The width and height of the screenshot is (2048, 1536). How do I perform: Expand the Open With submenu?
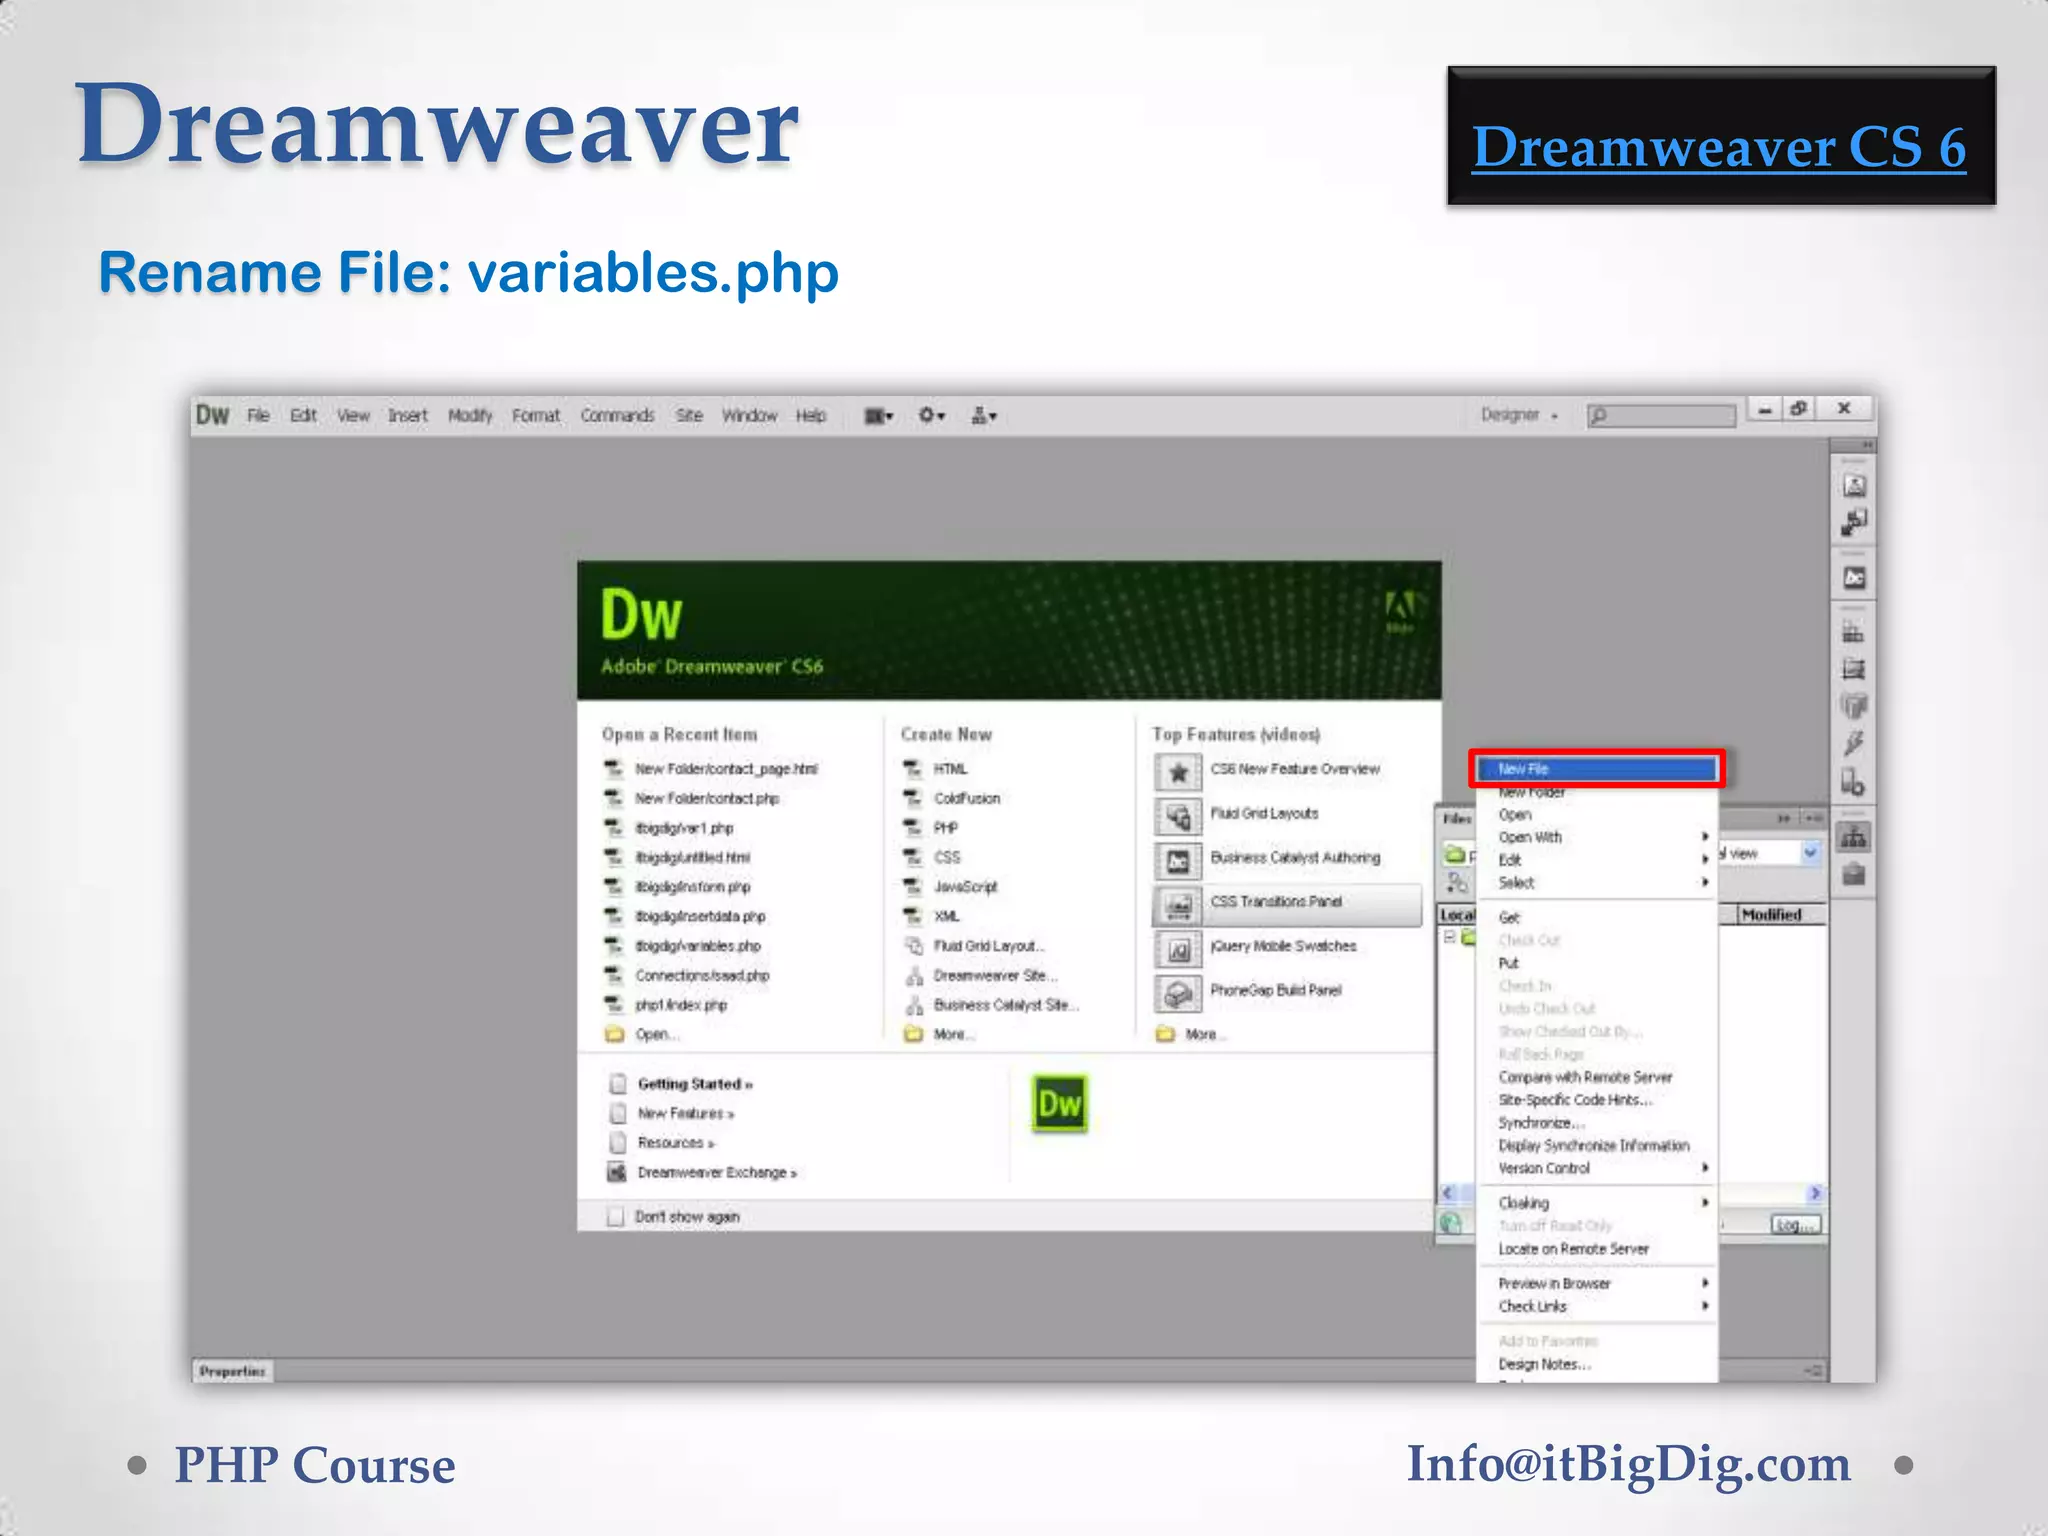point(1599,837)
